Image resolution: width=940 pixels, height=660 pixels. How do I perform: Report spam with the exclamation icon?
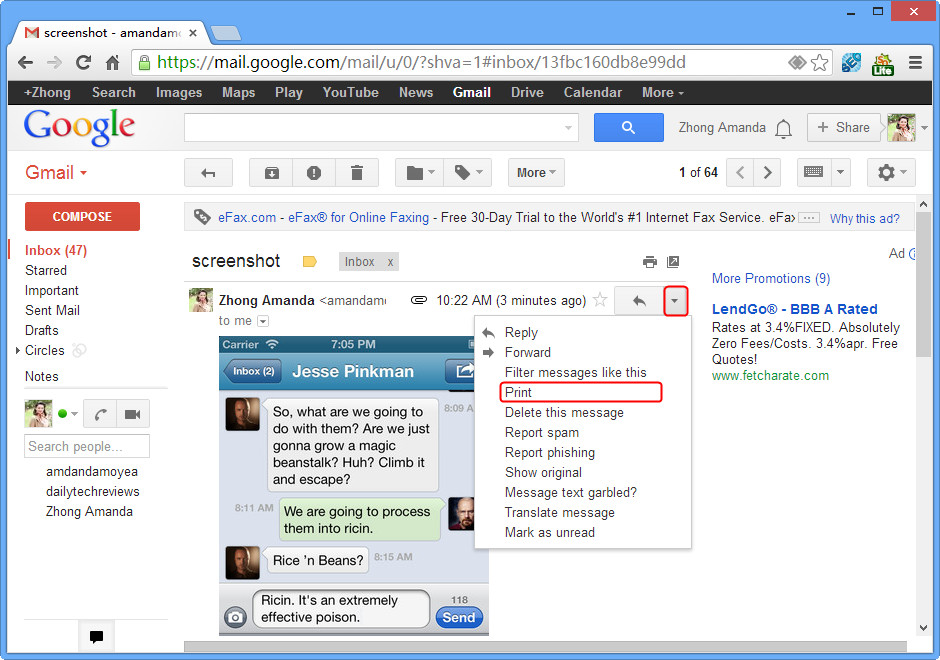point(314,173)
